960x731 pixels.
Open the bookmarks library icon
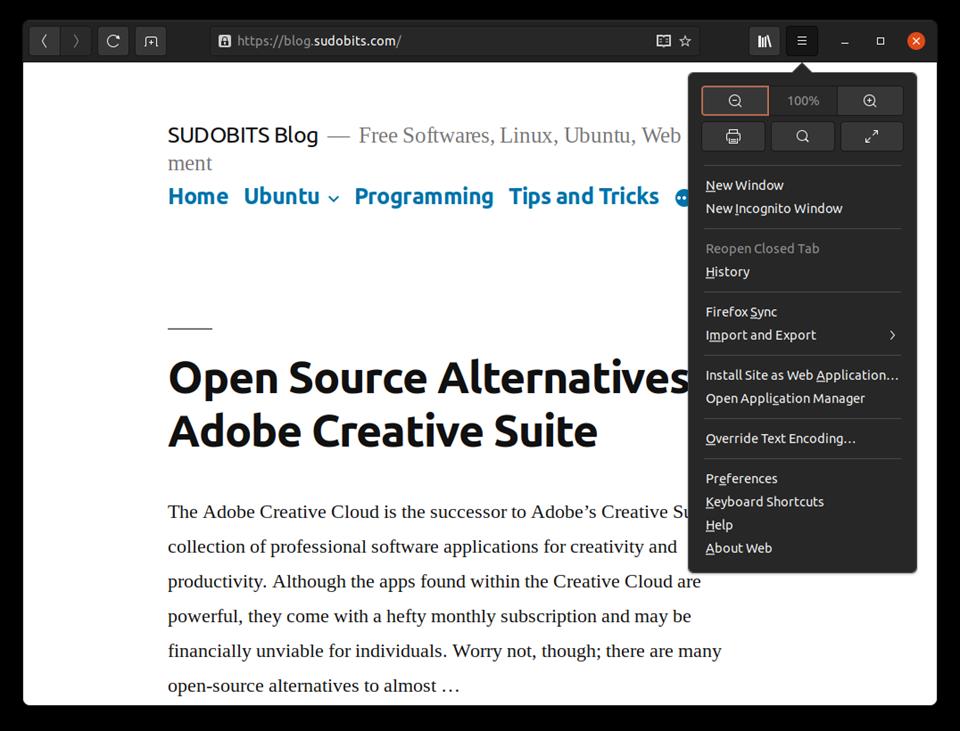tap(765, 41)
